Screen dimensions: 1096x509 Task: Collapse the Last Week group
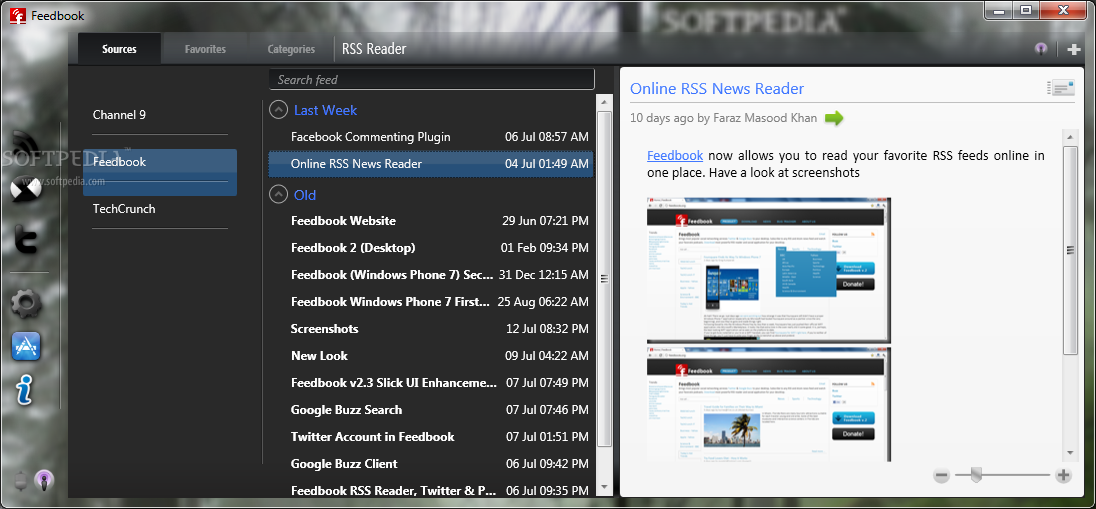click(x=278, y=110)
